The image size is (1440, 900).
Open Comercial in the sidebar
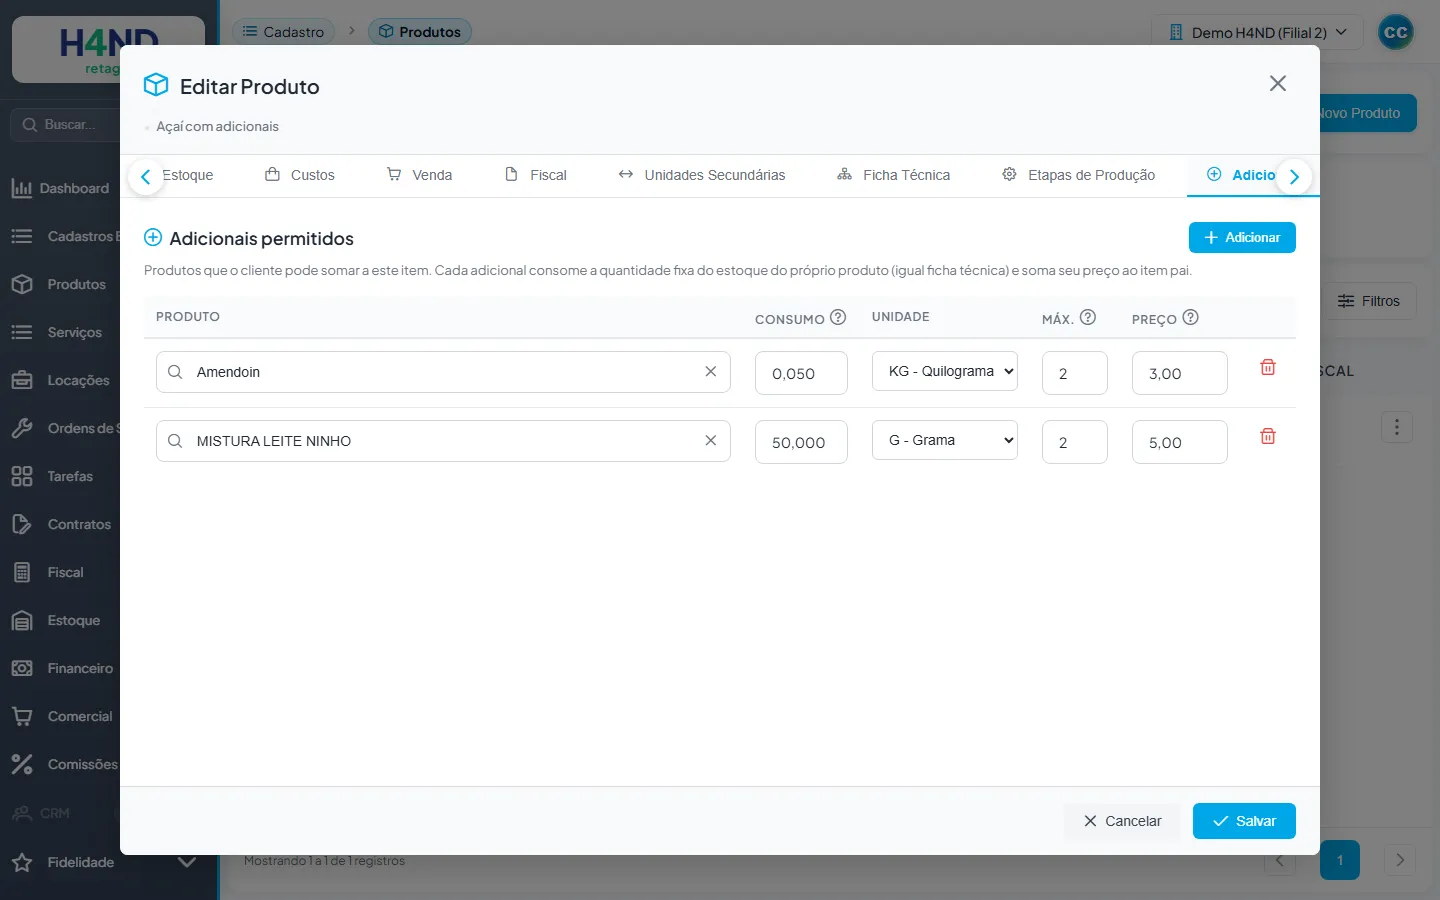click(x=60, y=716)
